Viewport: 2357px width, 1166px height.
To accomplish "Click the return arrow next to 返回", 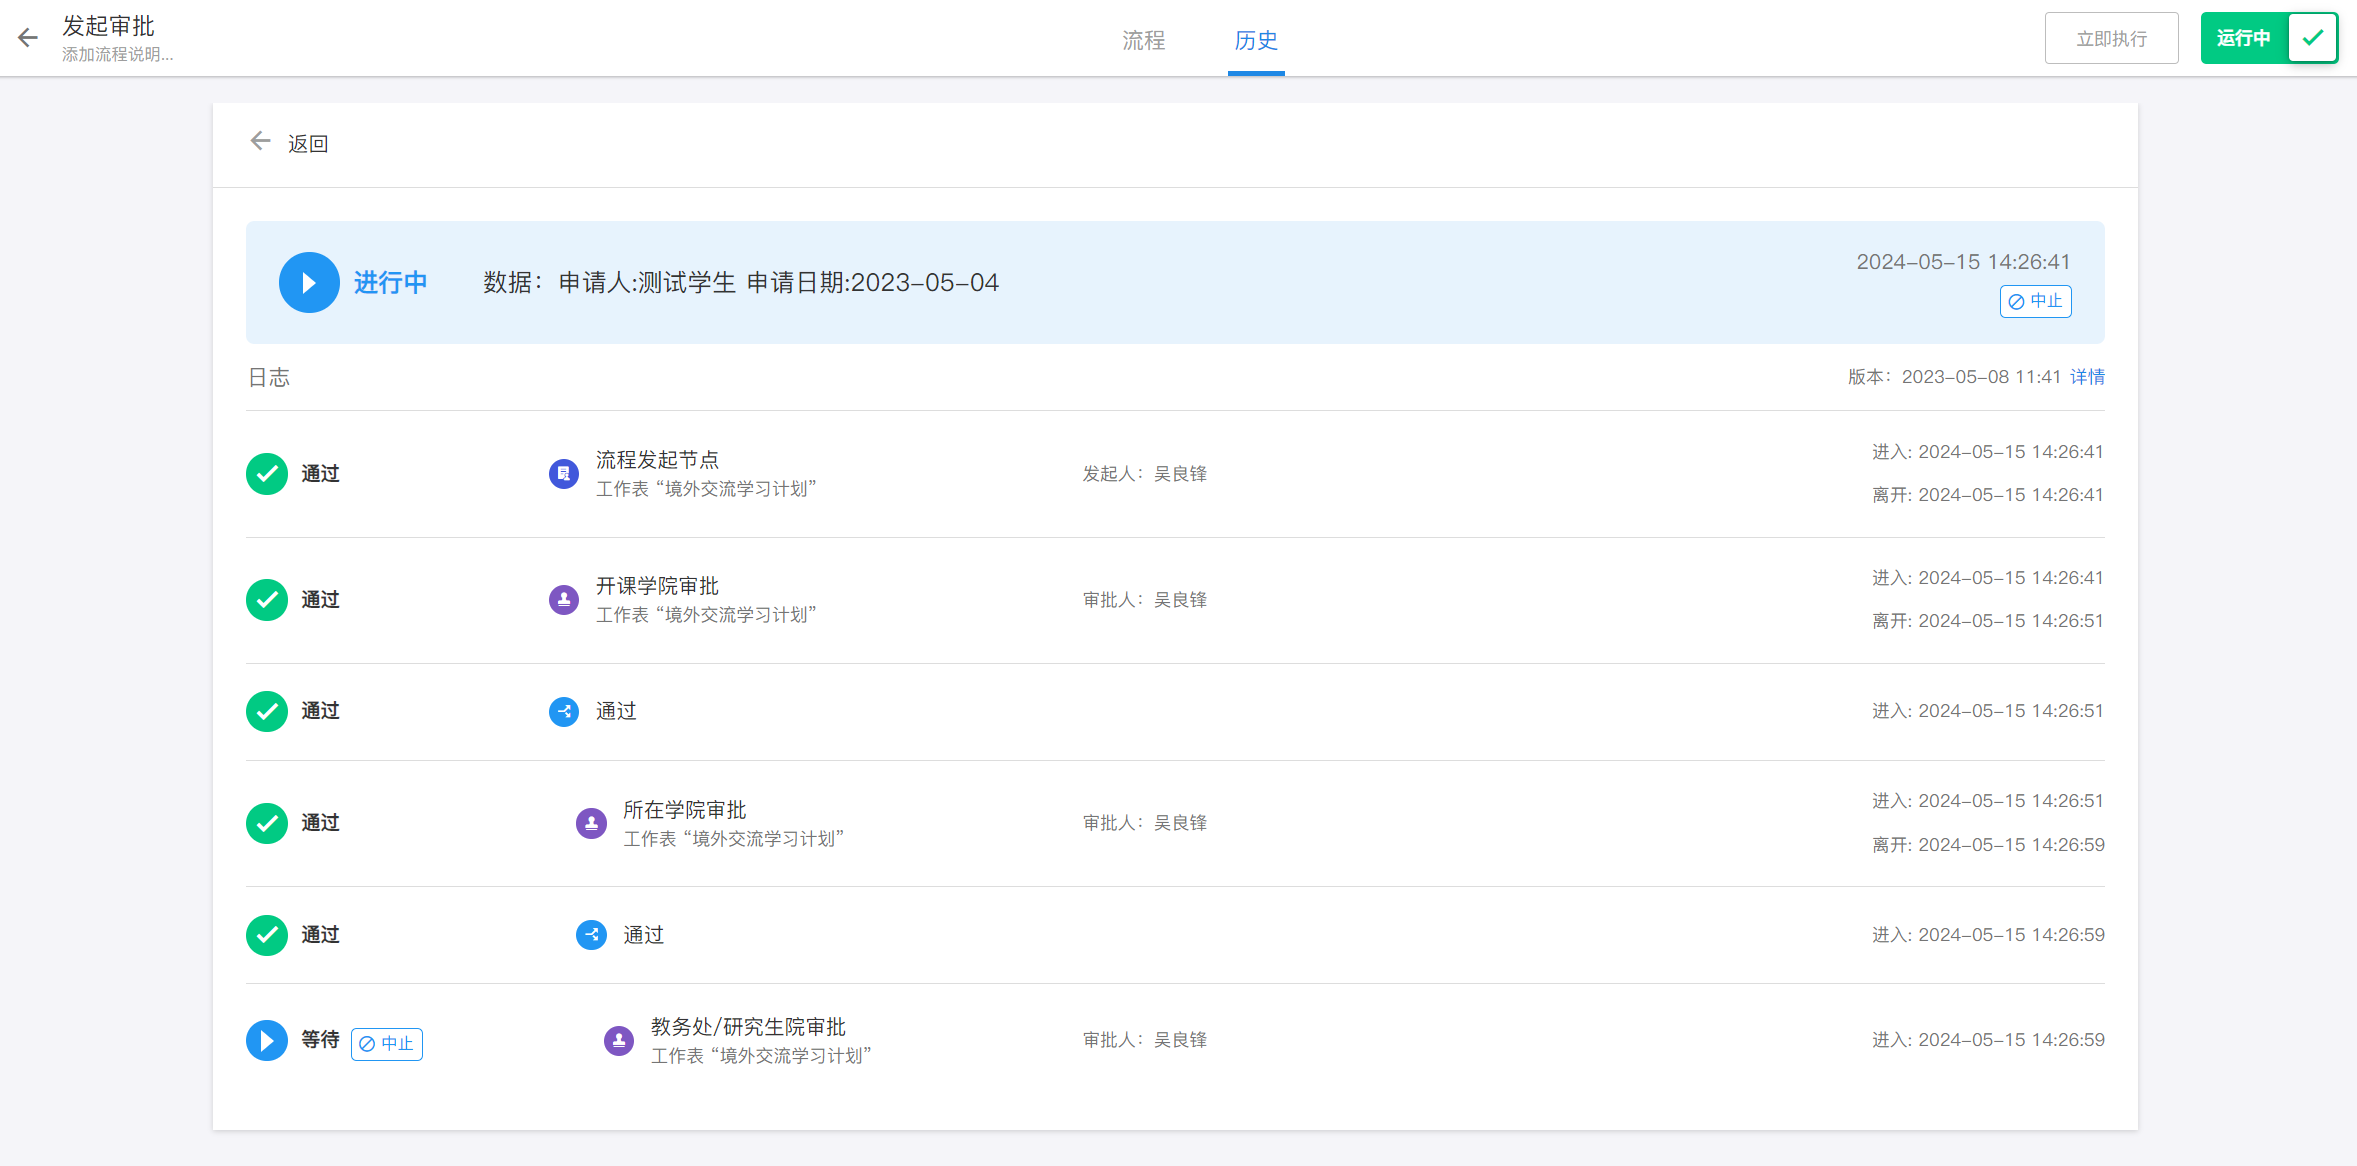I will (x=260, y=141).
